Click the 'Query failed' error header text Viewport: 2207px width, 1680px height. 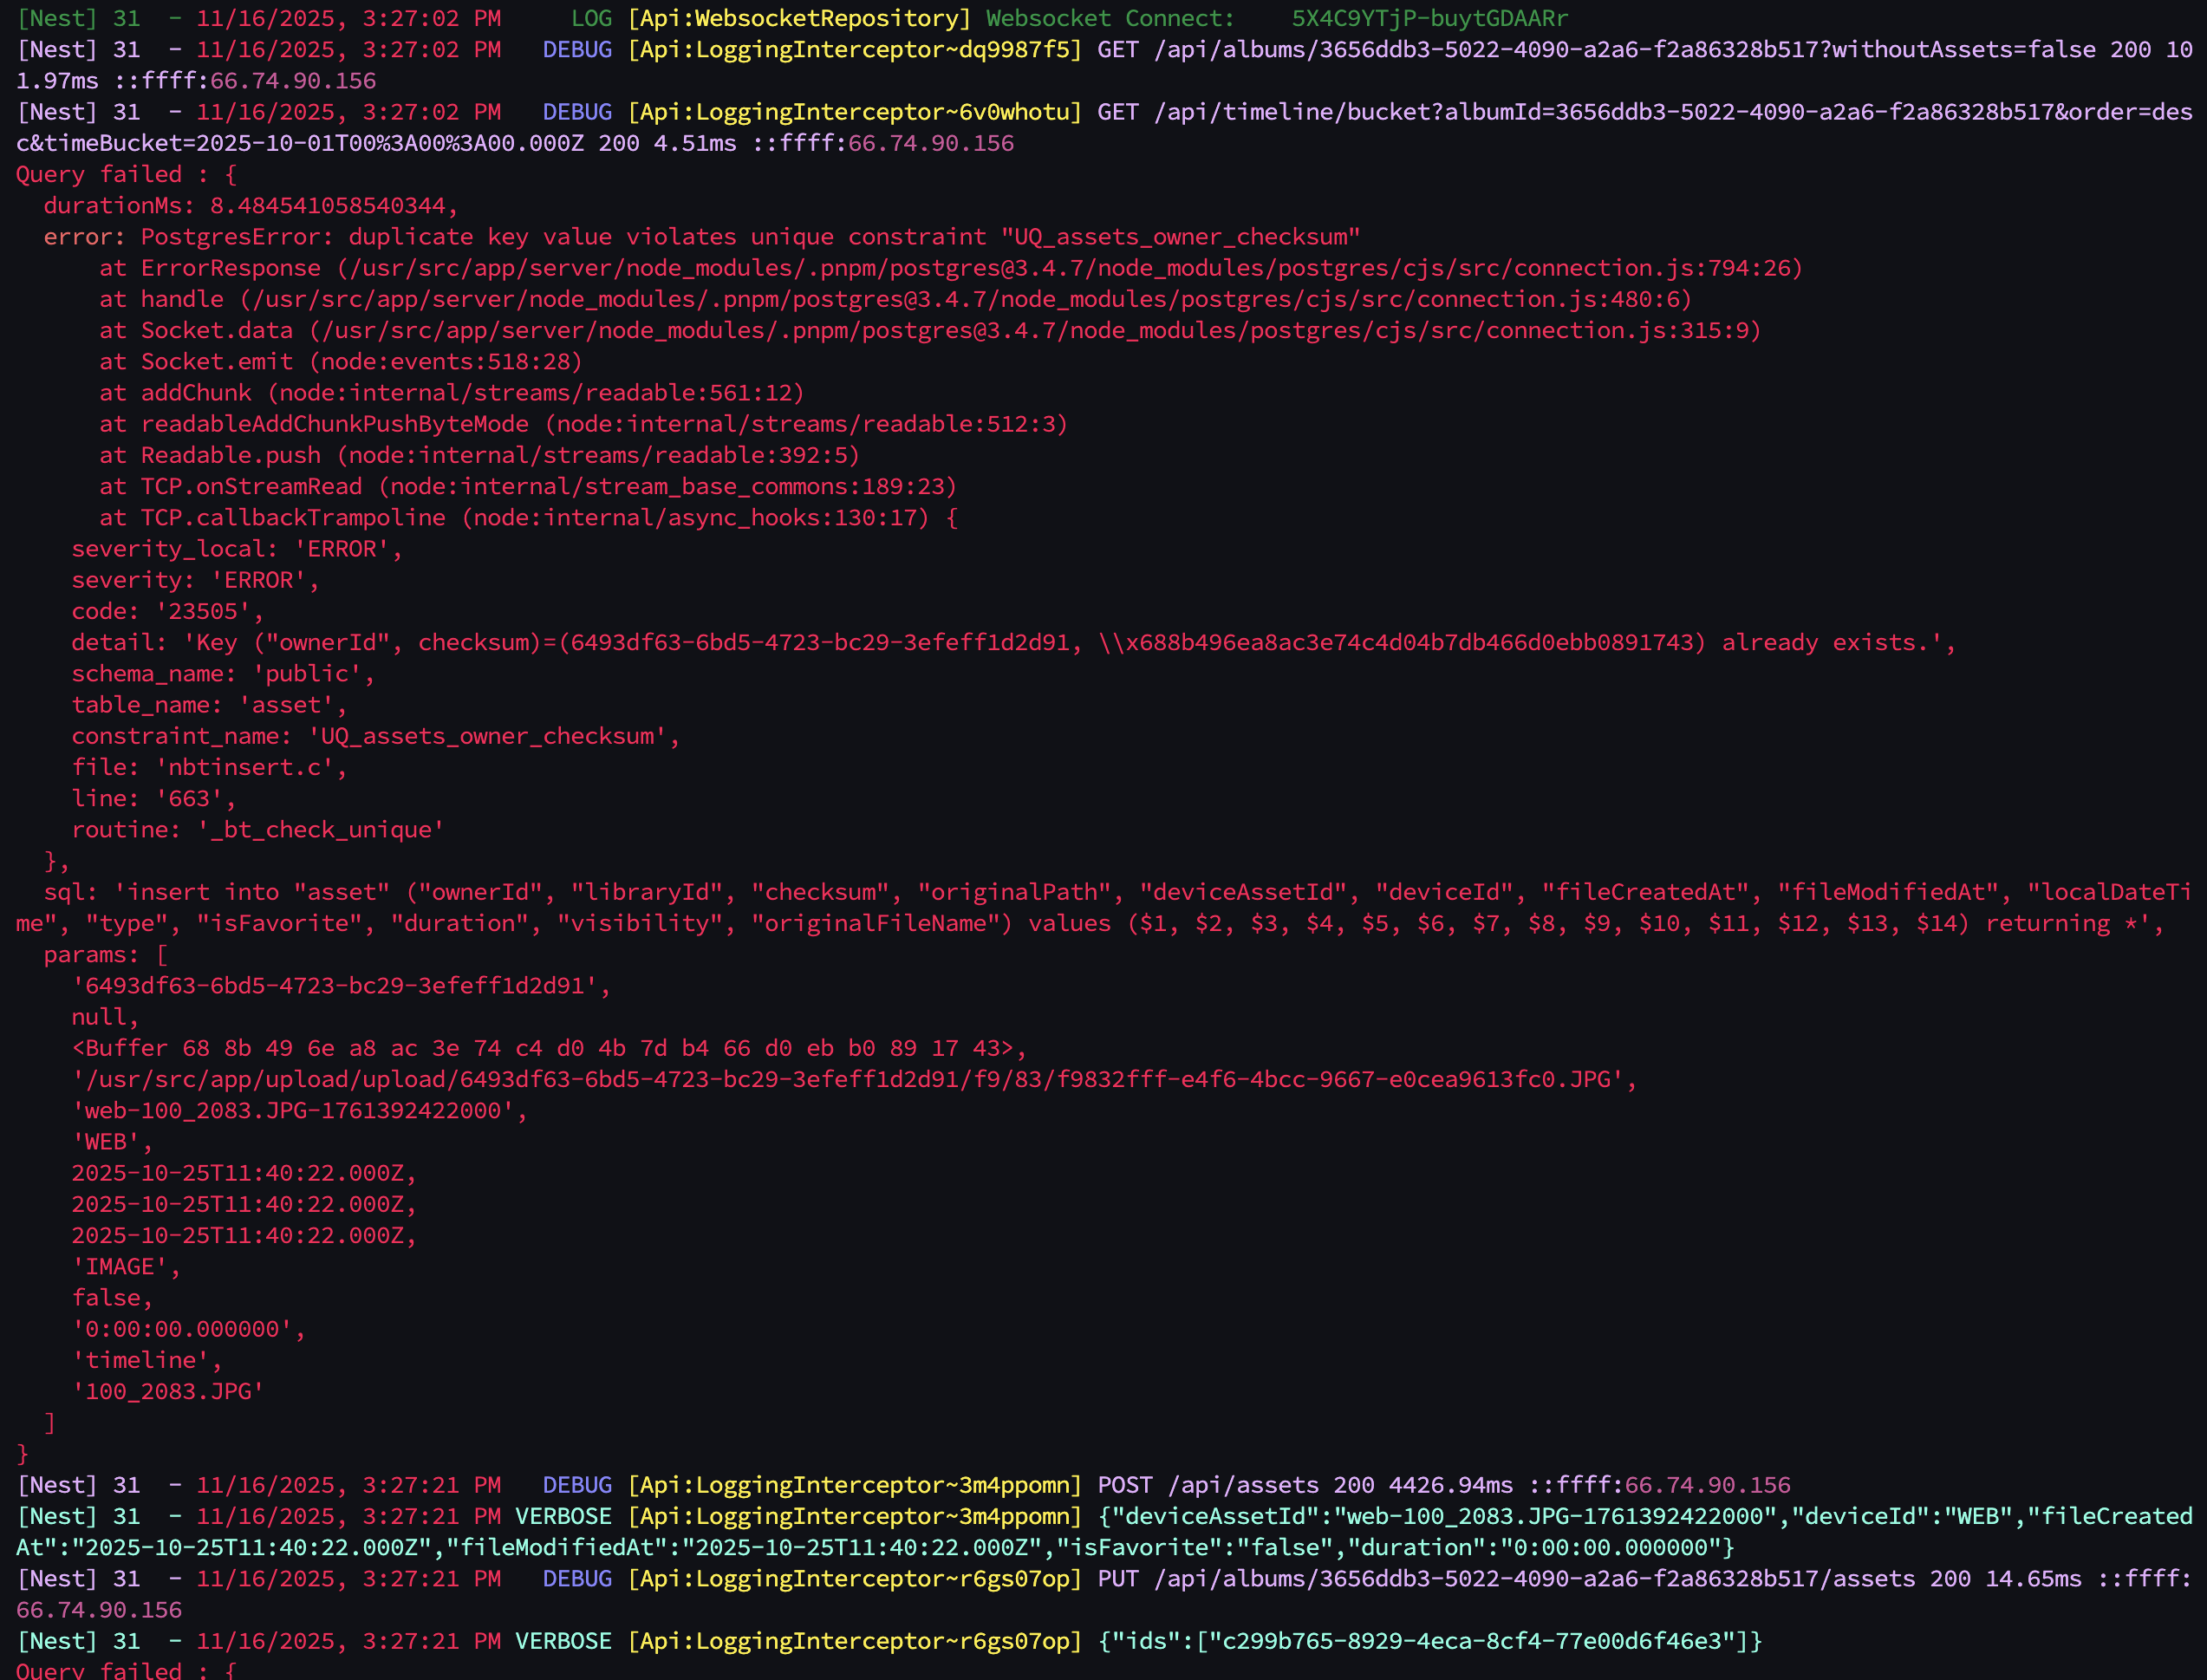tap(100, 175)
